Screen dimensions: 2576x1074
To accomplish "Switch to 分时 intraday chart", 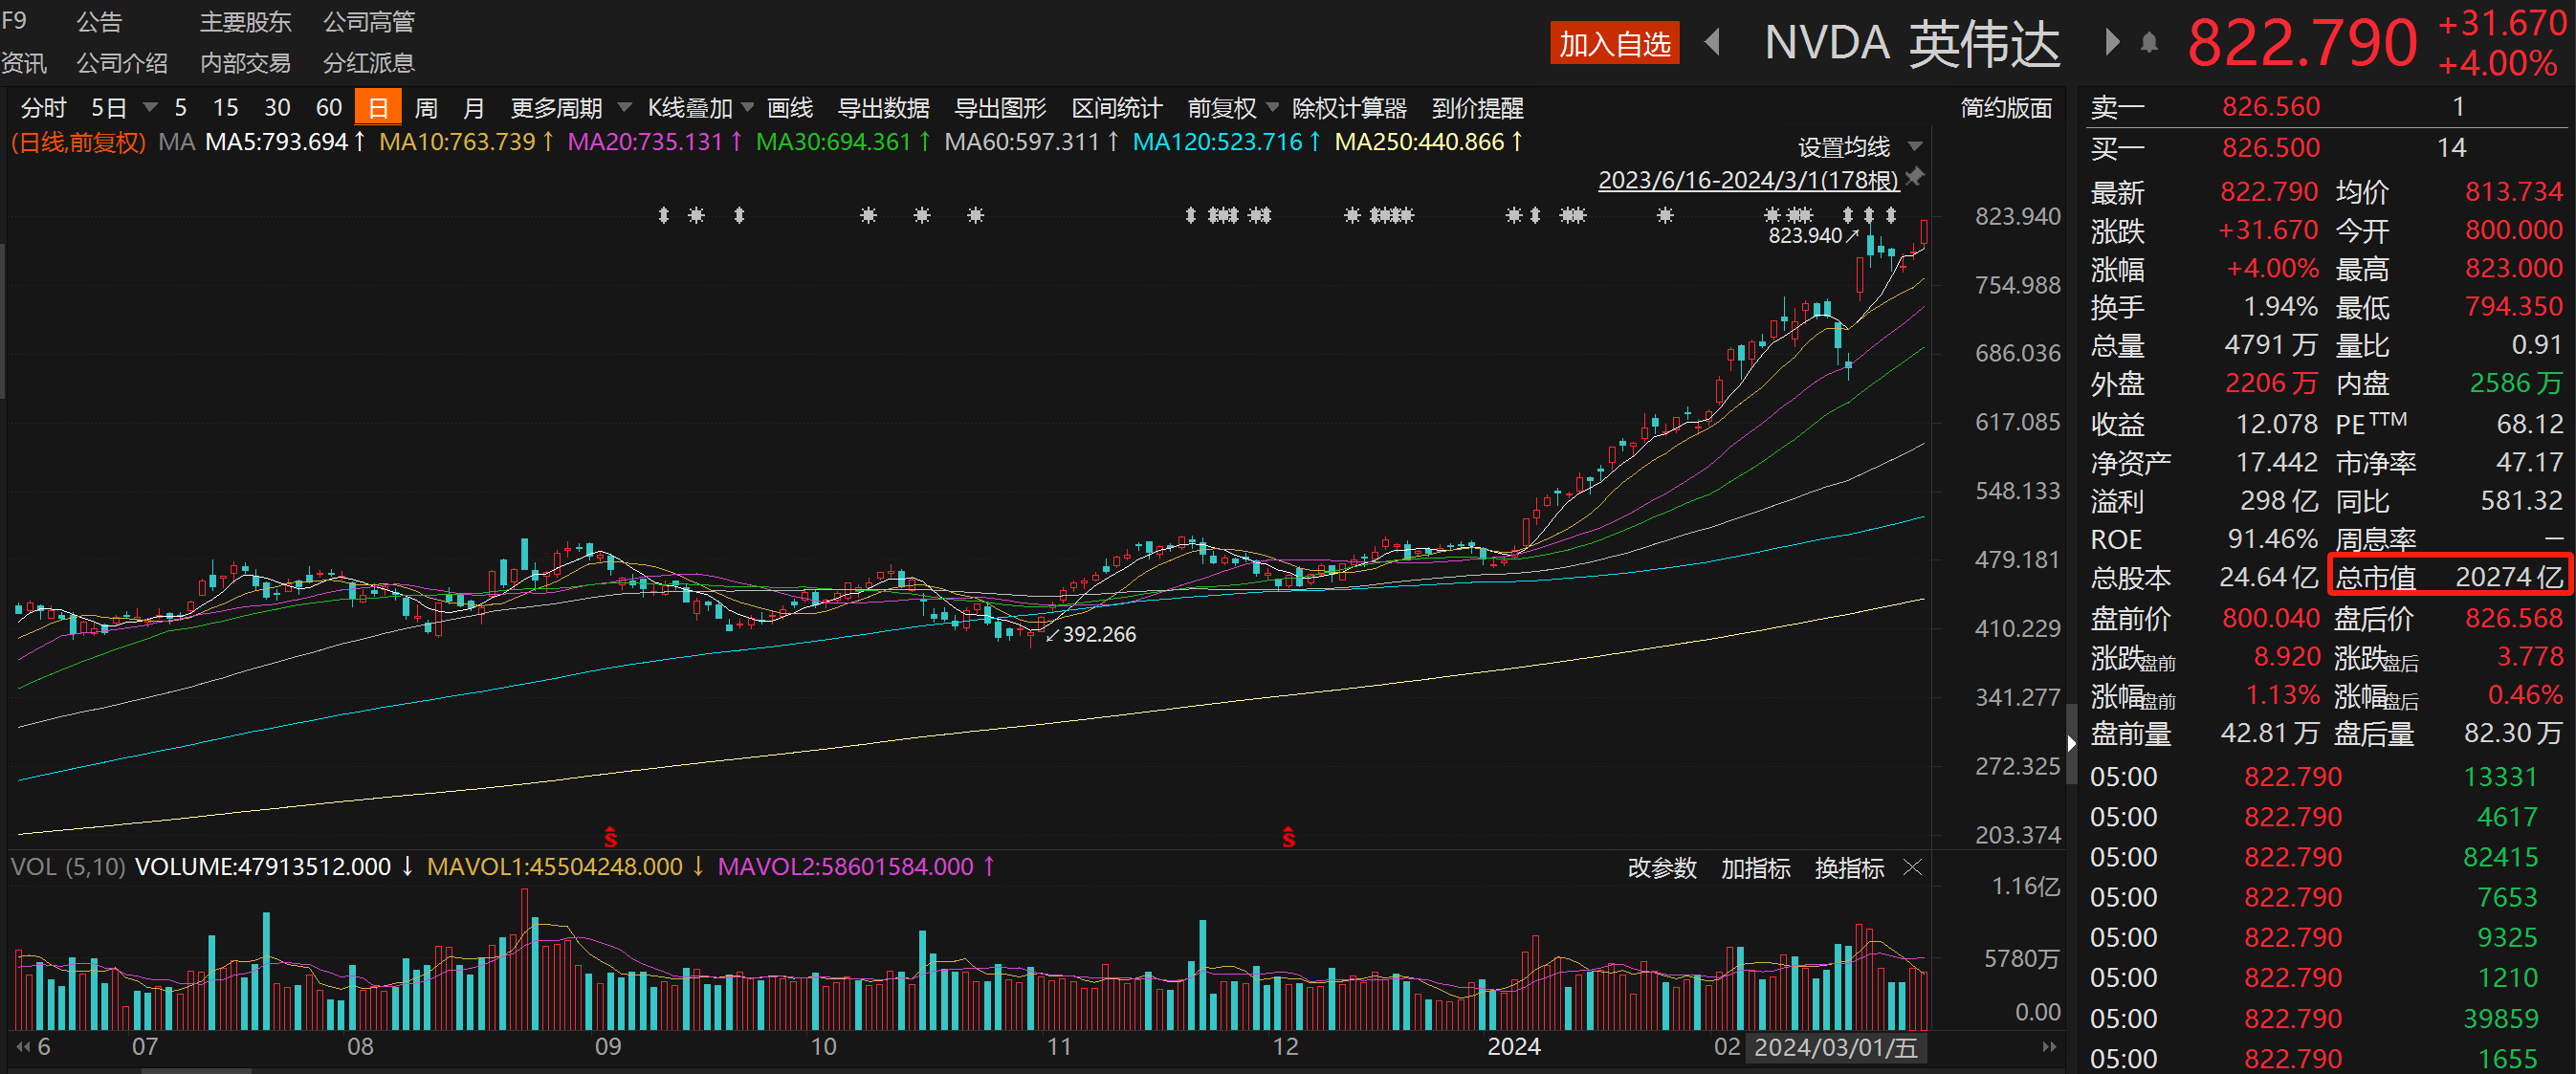I will click(43, 107).
